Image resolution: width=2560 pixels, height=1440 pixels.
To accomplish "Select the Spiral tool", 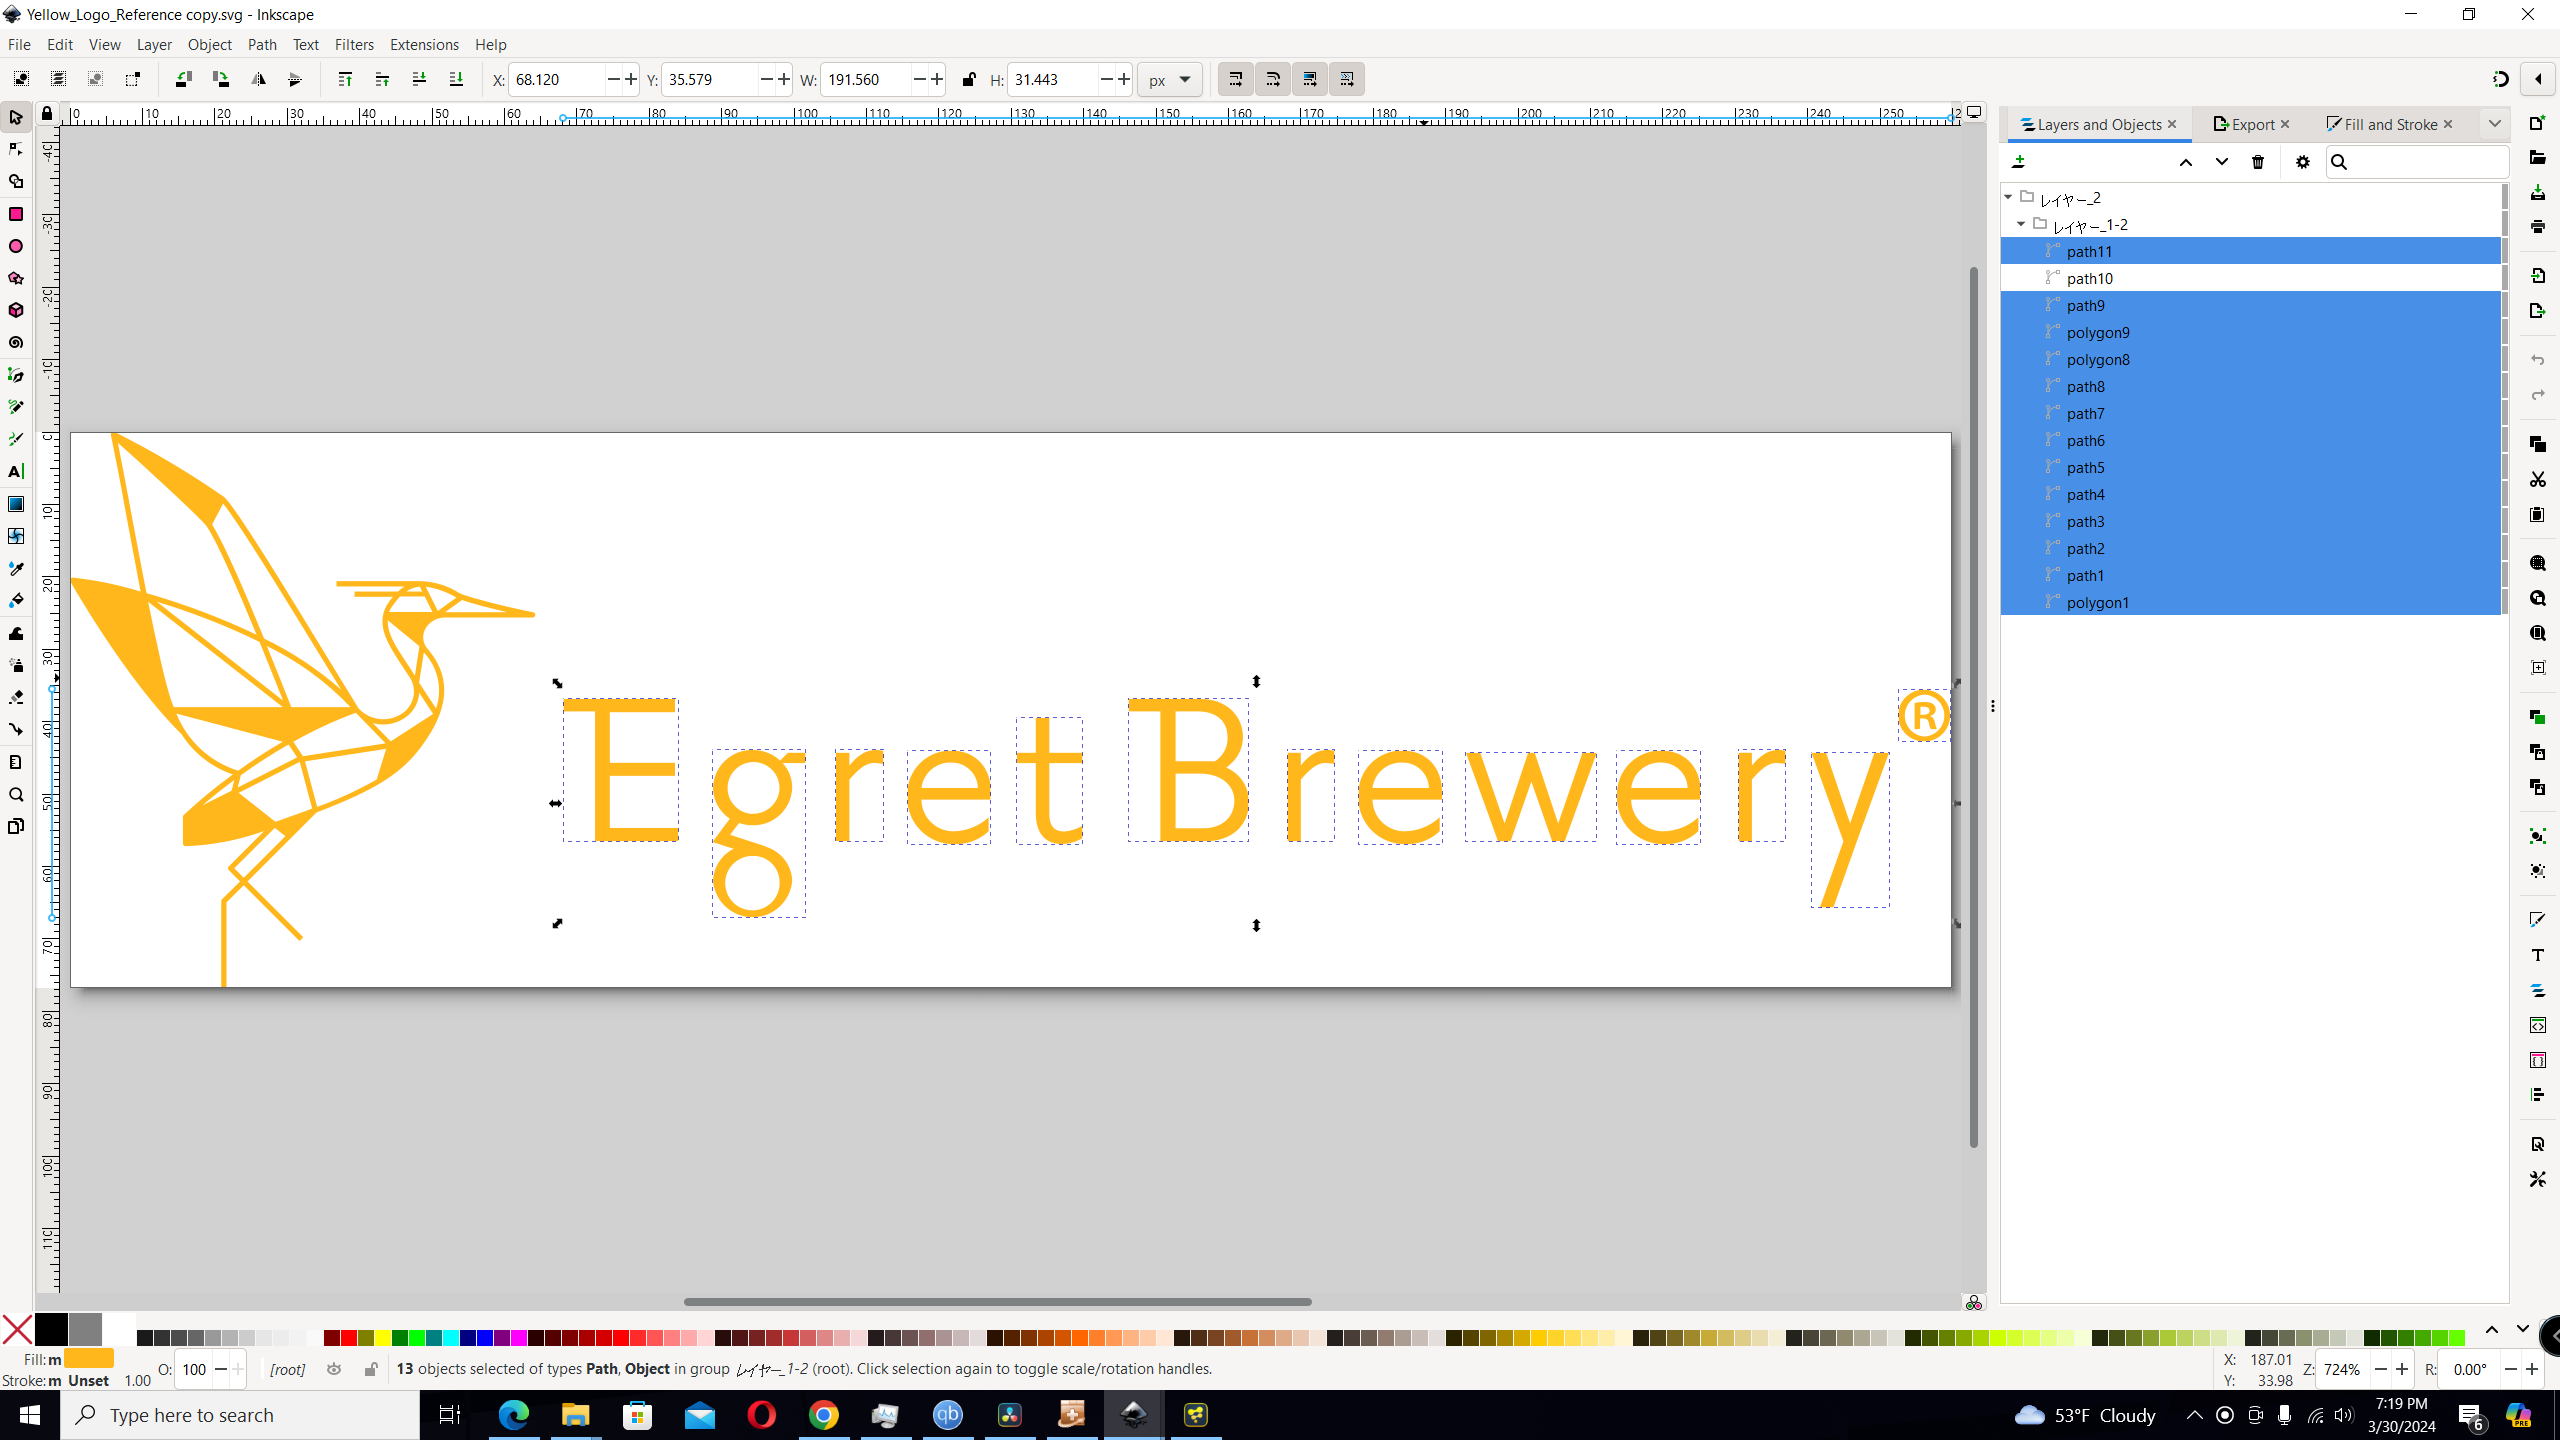I will [x=16, y=343].
